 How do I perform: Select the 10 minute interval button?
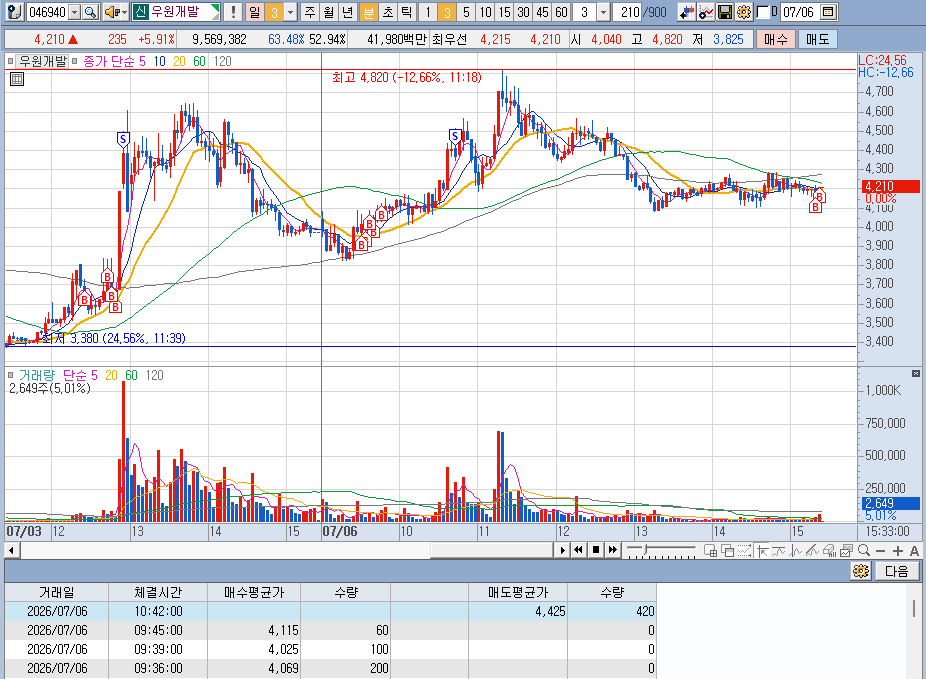485,12
